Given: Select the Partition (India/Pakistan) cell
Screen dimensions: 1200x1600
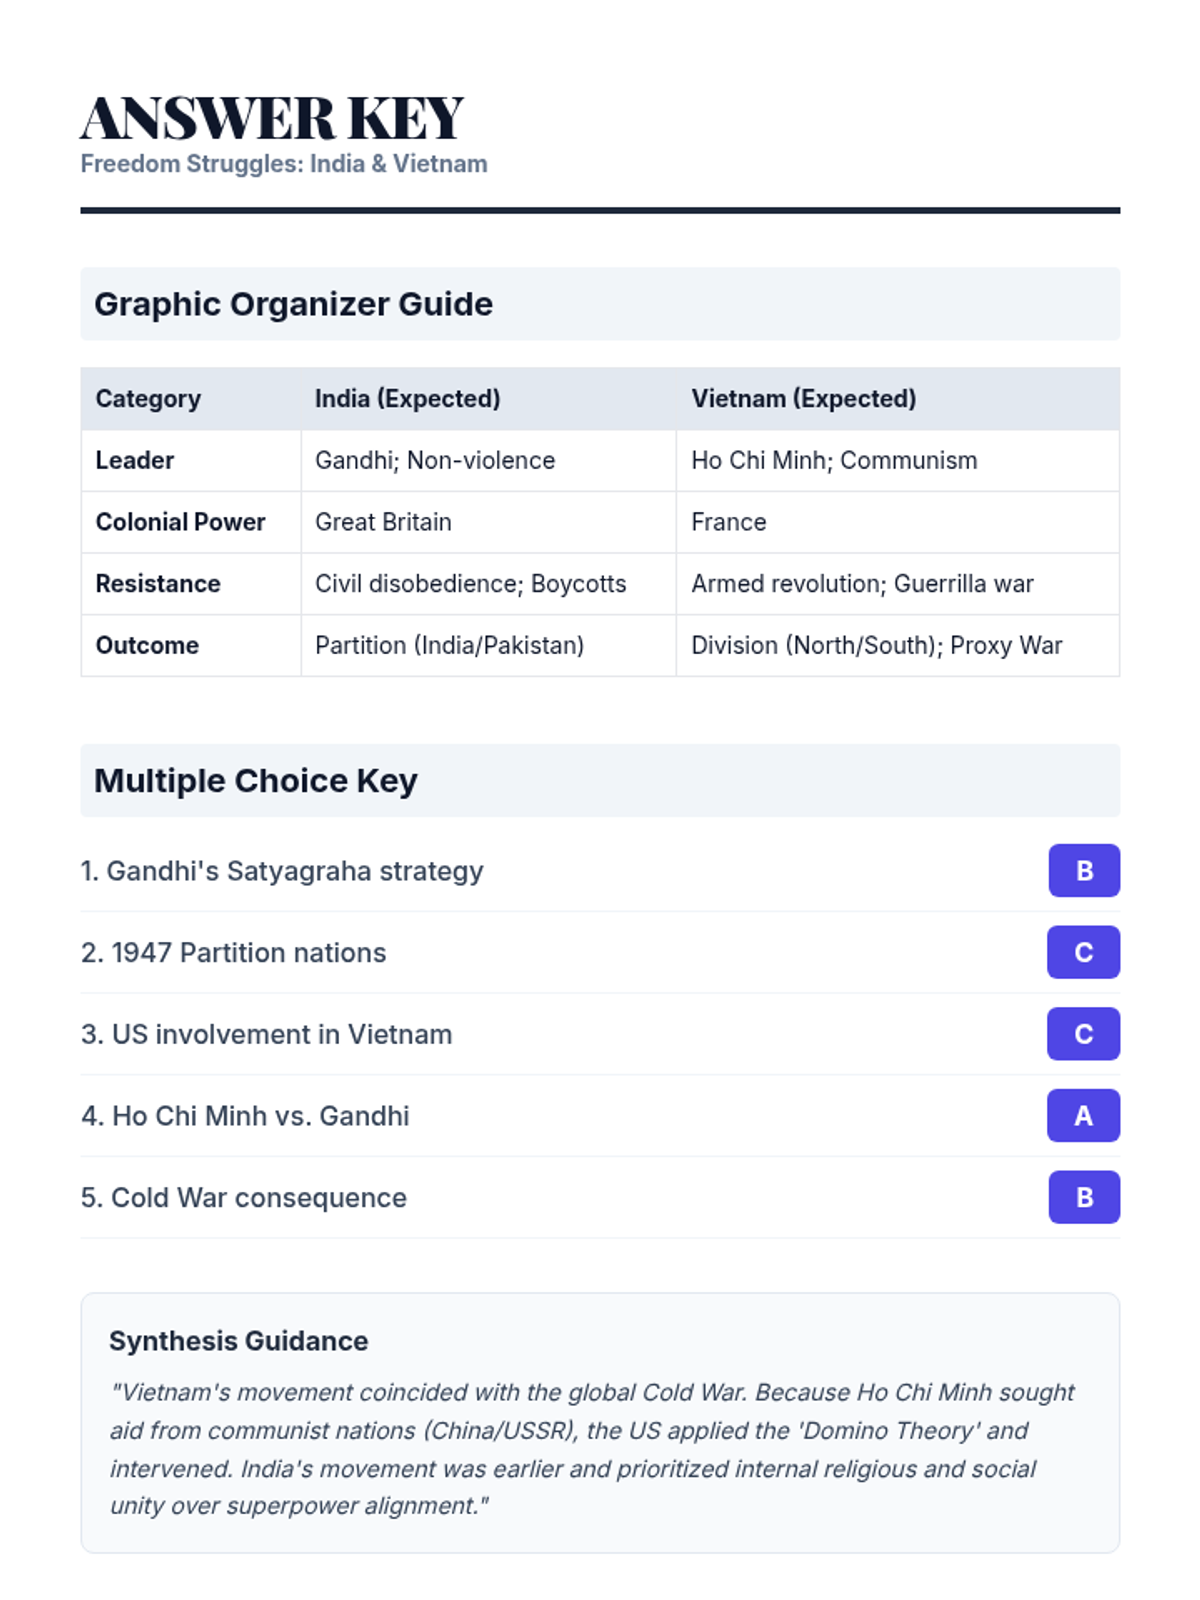Looking at the screenshot, I should [x=449, y=646].
